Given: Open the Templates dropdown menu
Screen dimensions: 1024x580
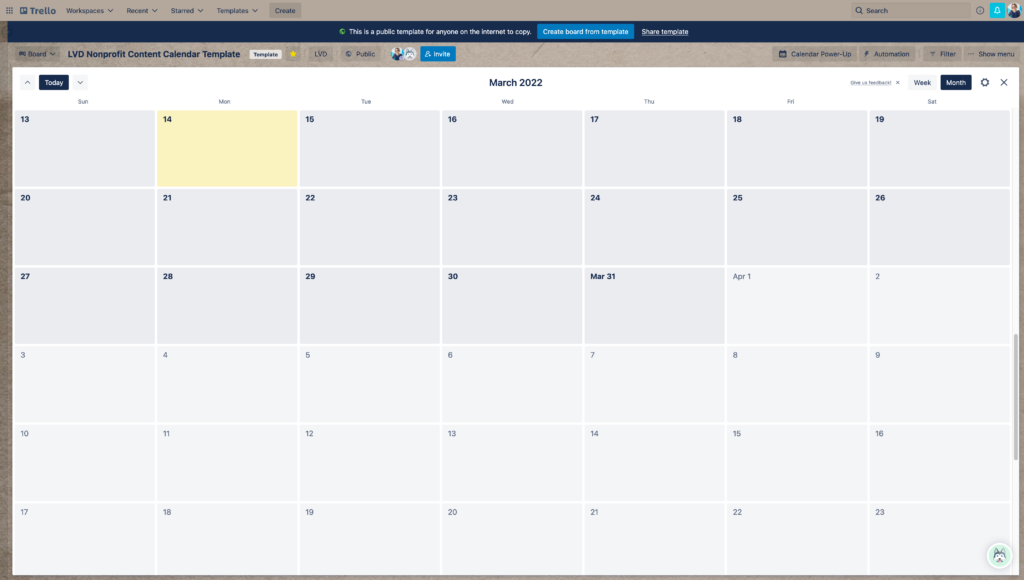Looking at the screenshot, I should [x=237, y=10].
